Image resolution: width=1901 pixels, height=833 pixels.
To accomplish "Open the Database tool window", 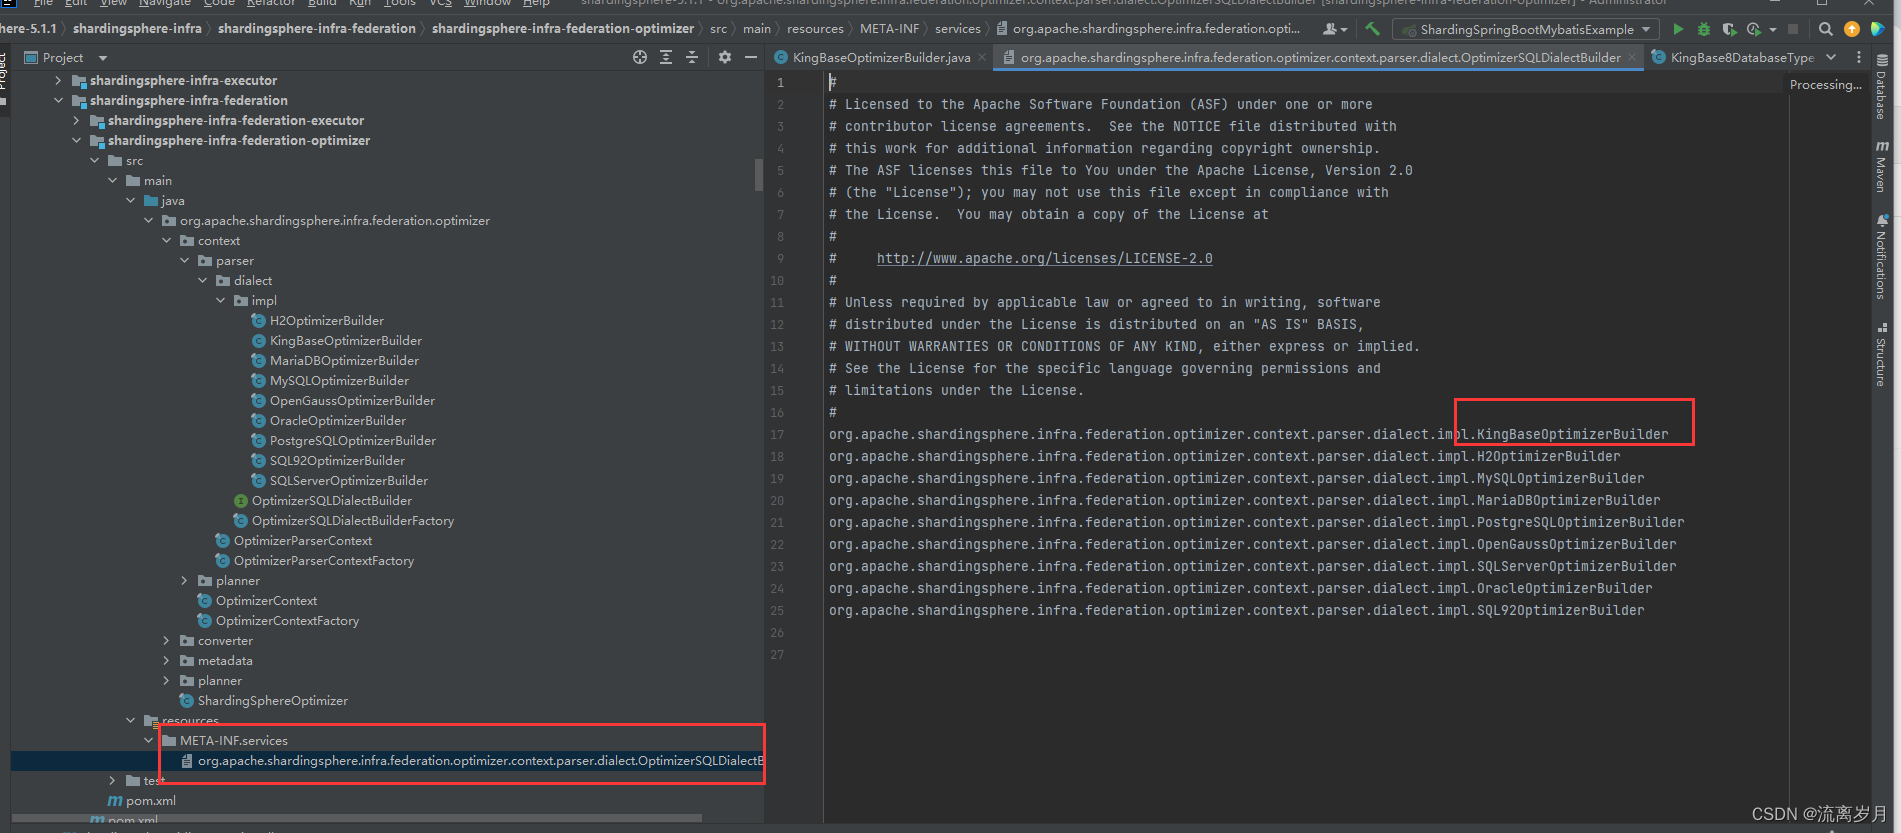I will click(1881, 88).
